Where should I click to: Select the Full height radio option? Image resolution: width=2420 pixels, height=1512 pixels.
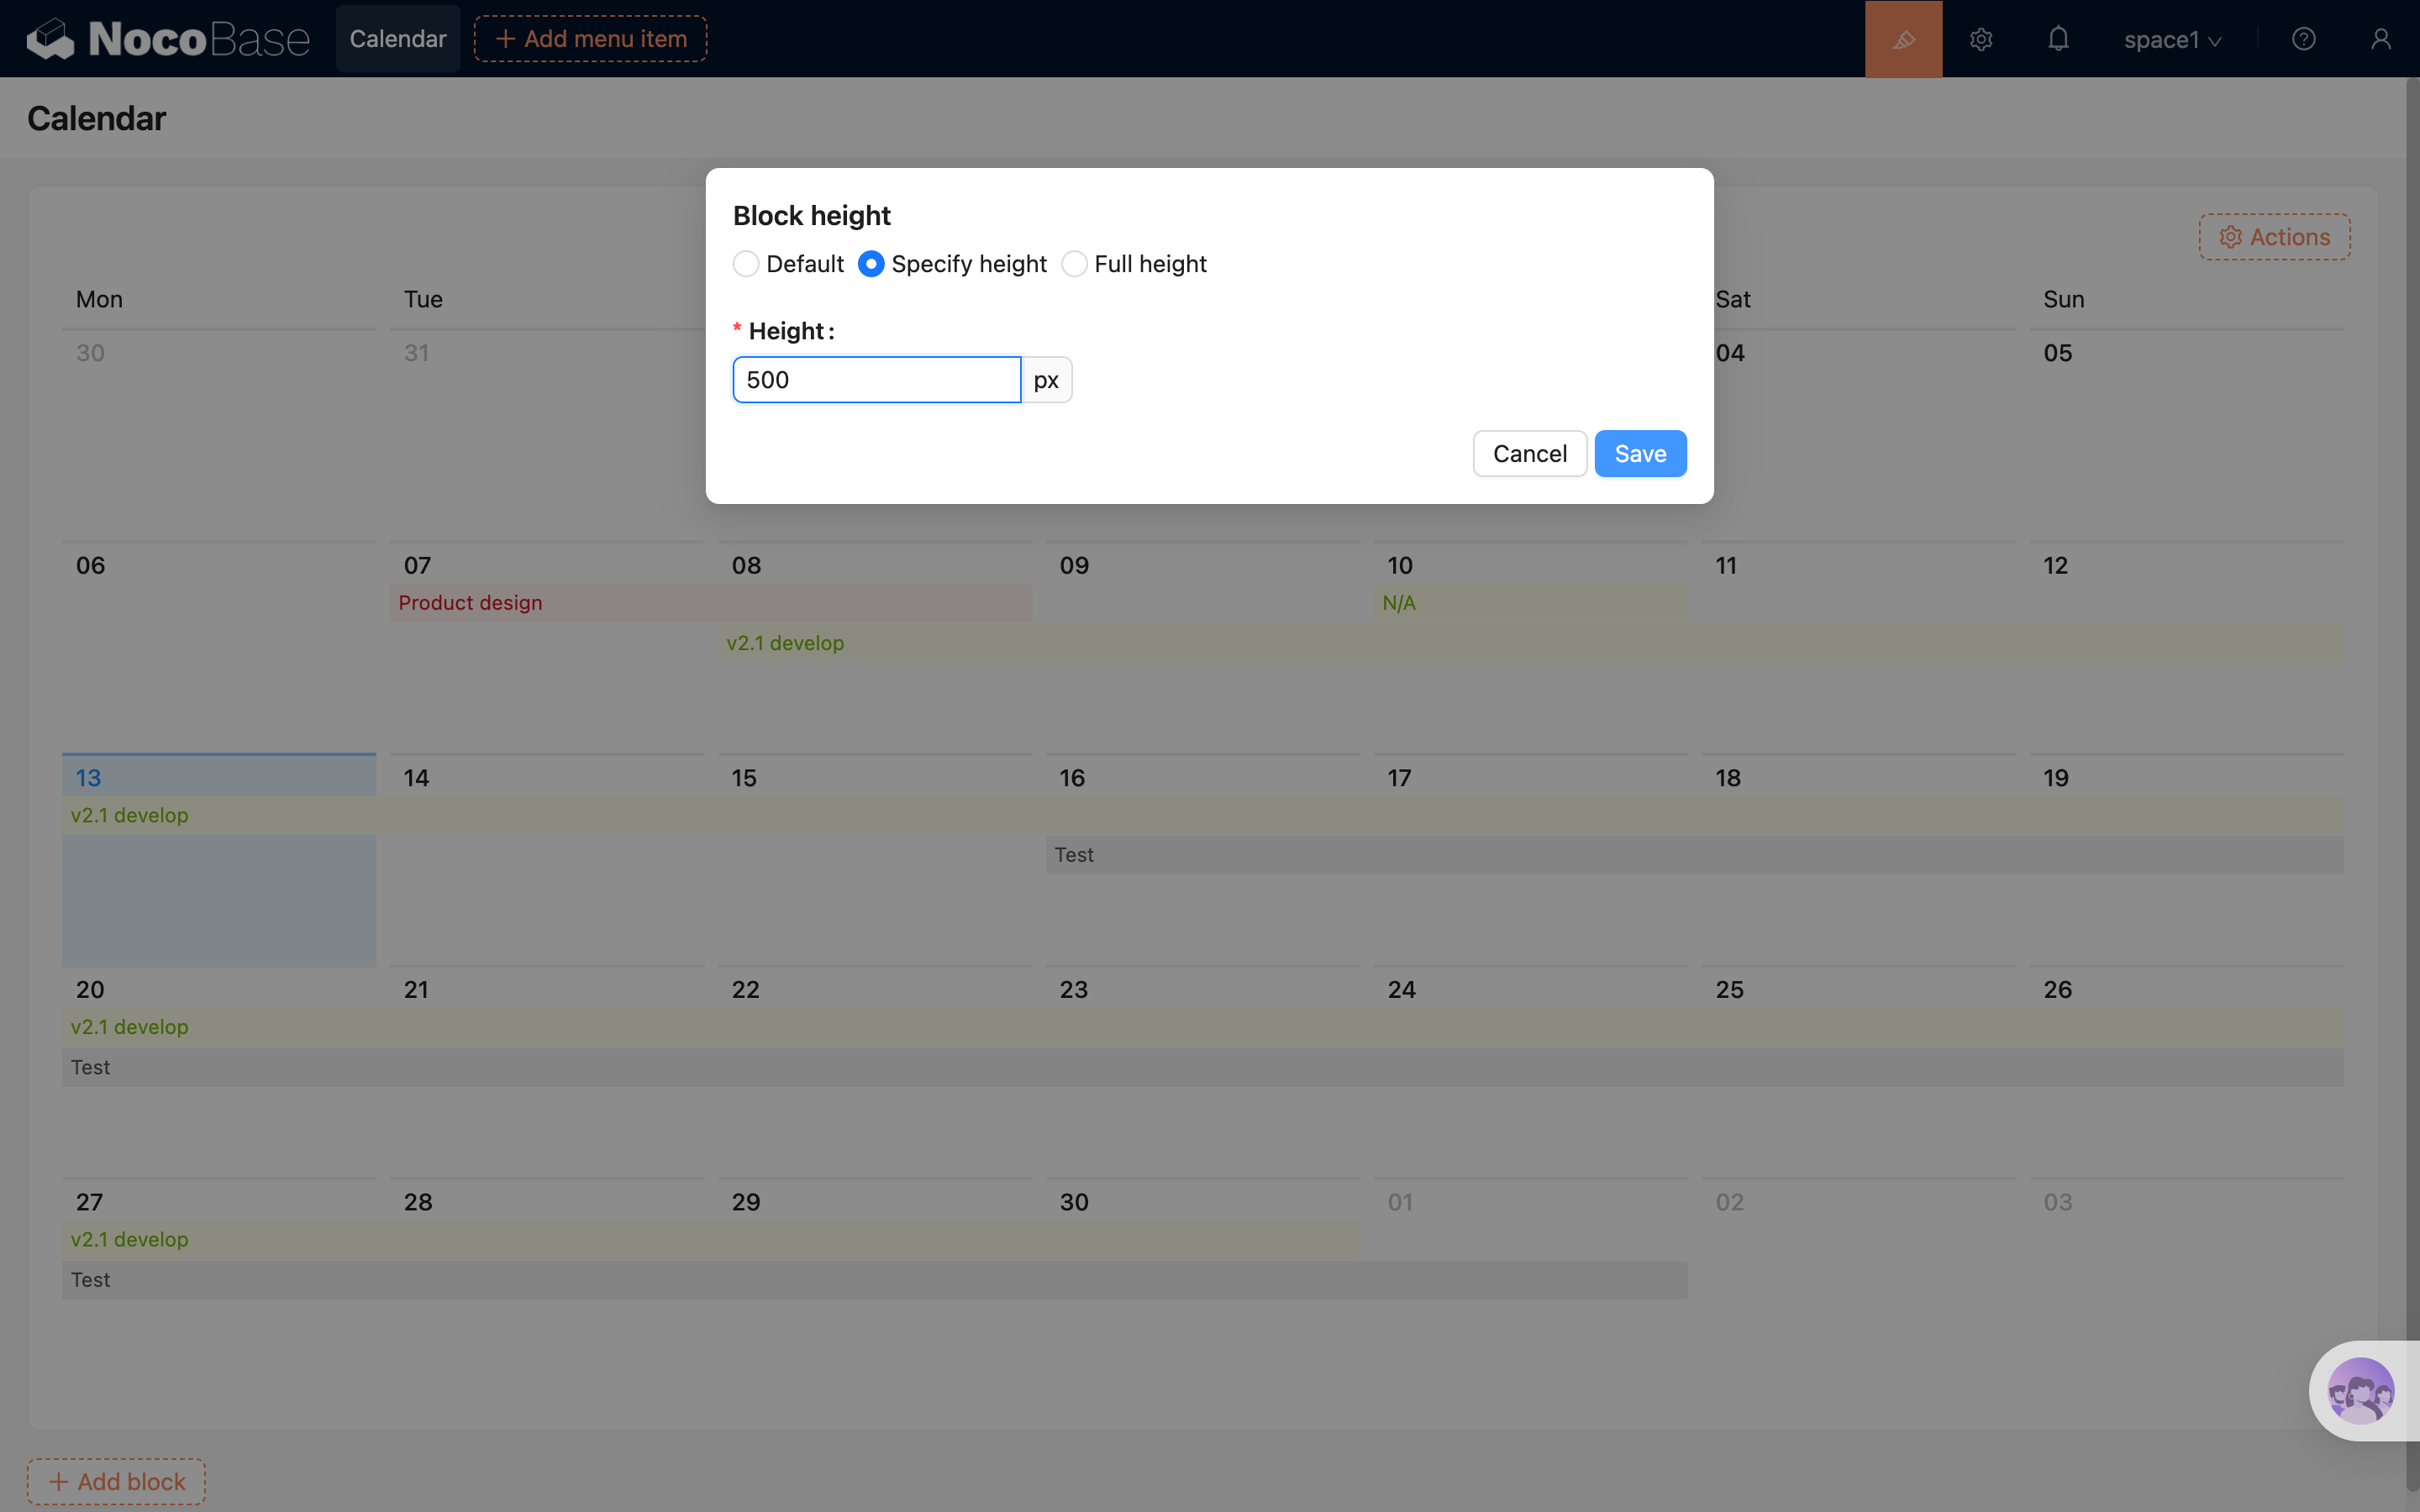[x=1074, y=264]
